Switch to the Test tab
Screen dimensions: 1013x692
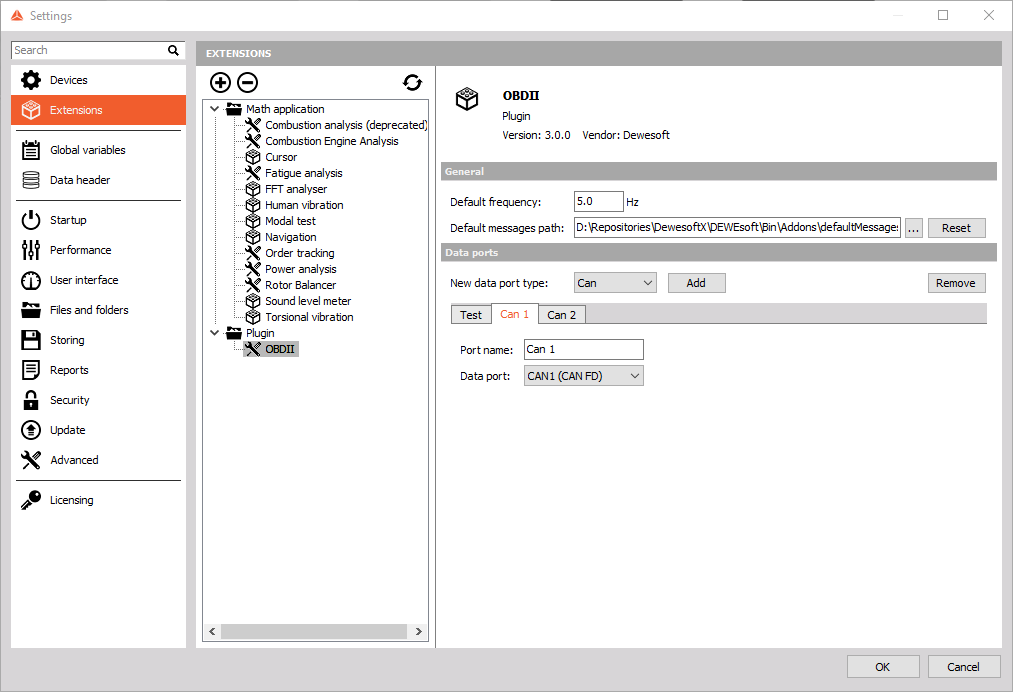pyautogui.click(x=470, y=315)
